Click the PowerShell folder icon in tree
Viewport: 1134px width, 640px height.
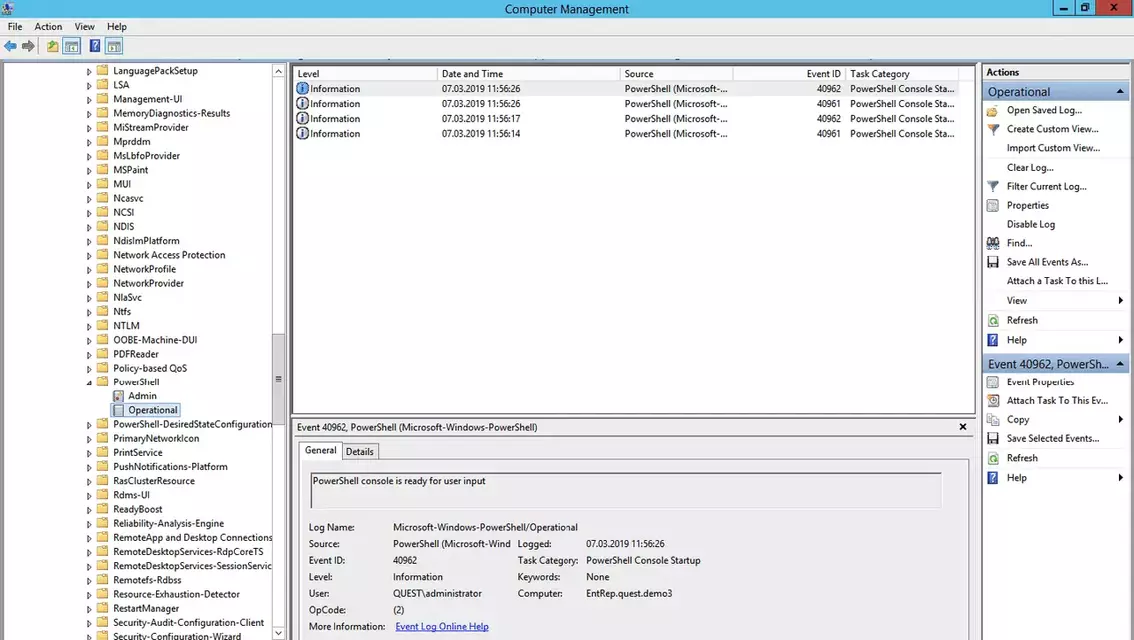coord(103,382)
